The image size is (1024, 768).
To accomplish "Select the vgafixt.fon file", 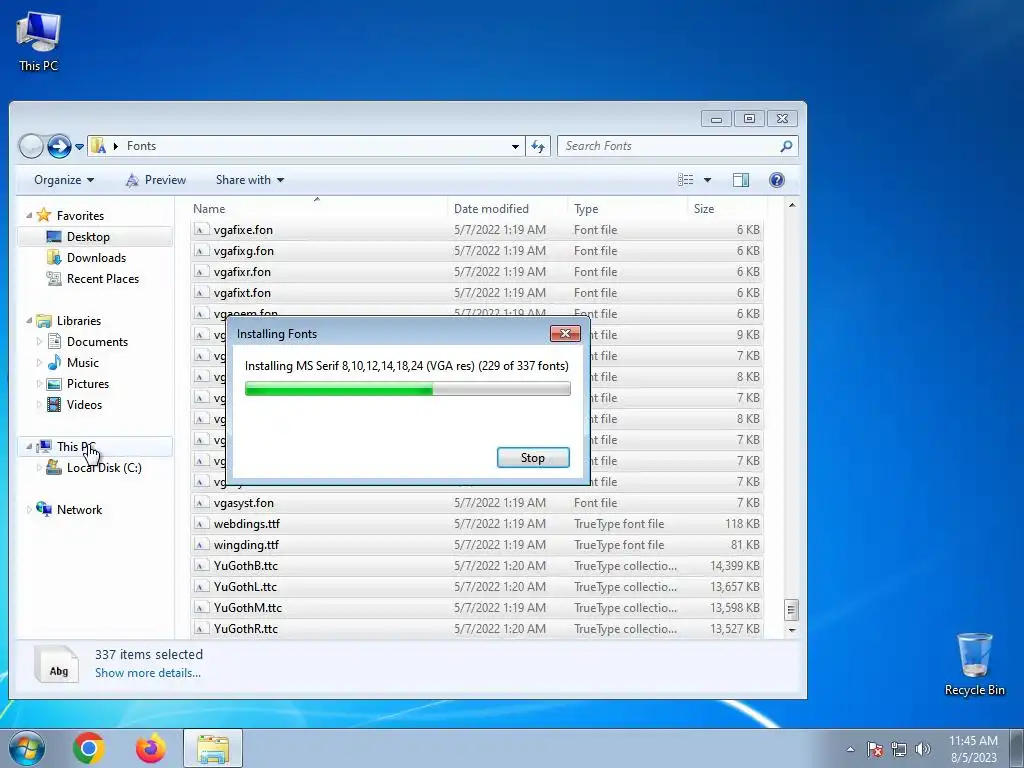I will pyautogui.click(x=477, y=293).
